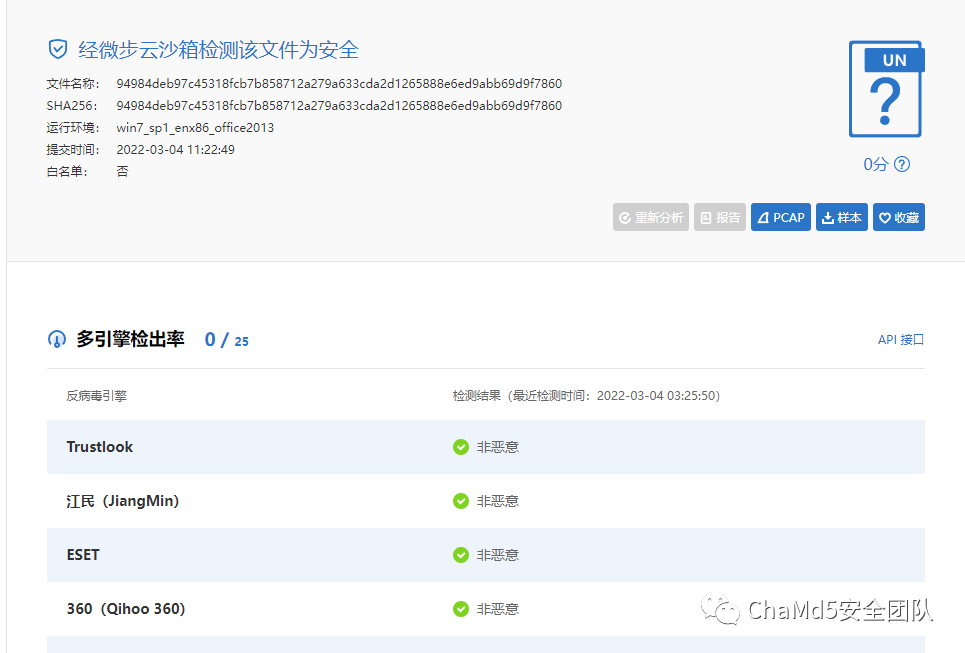Click the green checkmark in Qihoo 360 row
This screenshot has height=653, width=965.
click(x=460, y=609)
